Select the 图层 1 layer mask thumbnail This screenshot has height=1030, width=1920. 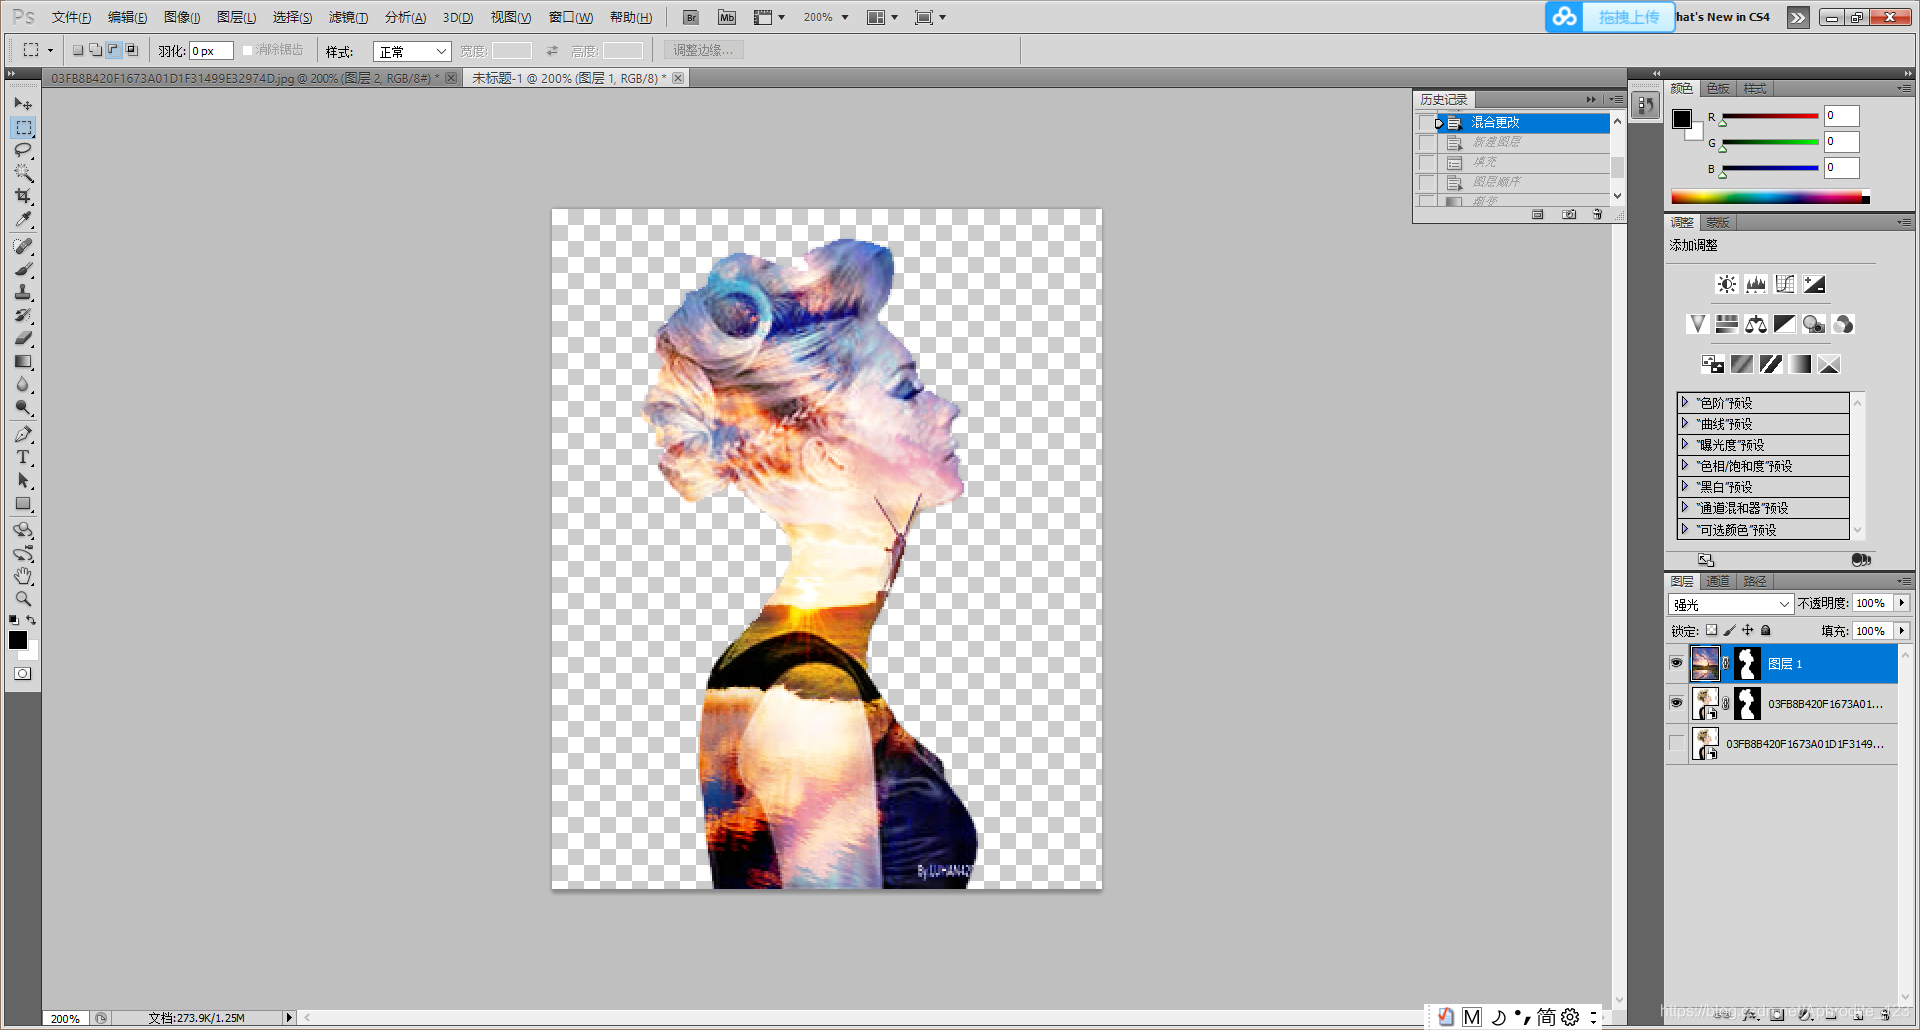pyautogui.click(x=1747, y=663)
